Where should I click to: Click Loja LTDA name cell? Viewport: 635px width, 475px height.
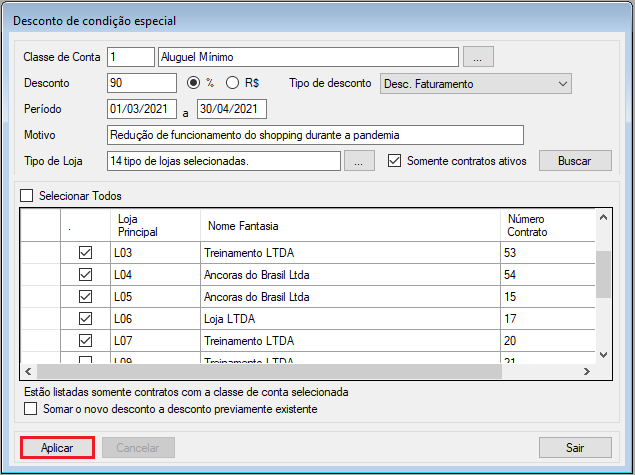(350, 319)
